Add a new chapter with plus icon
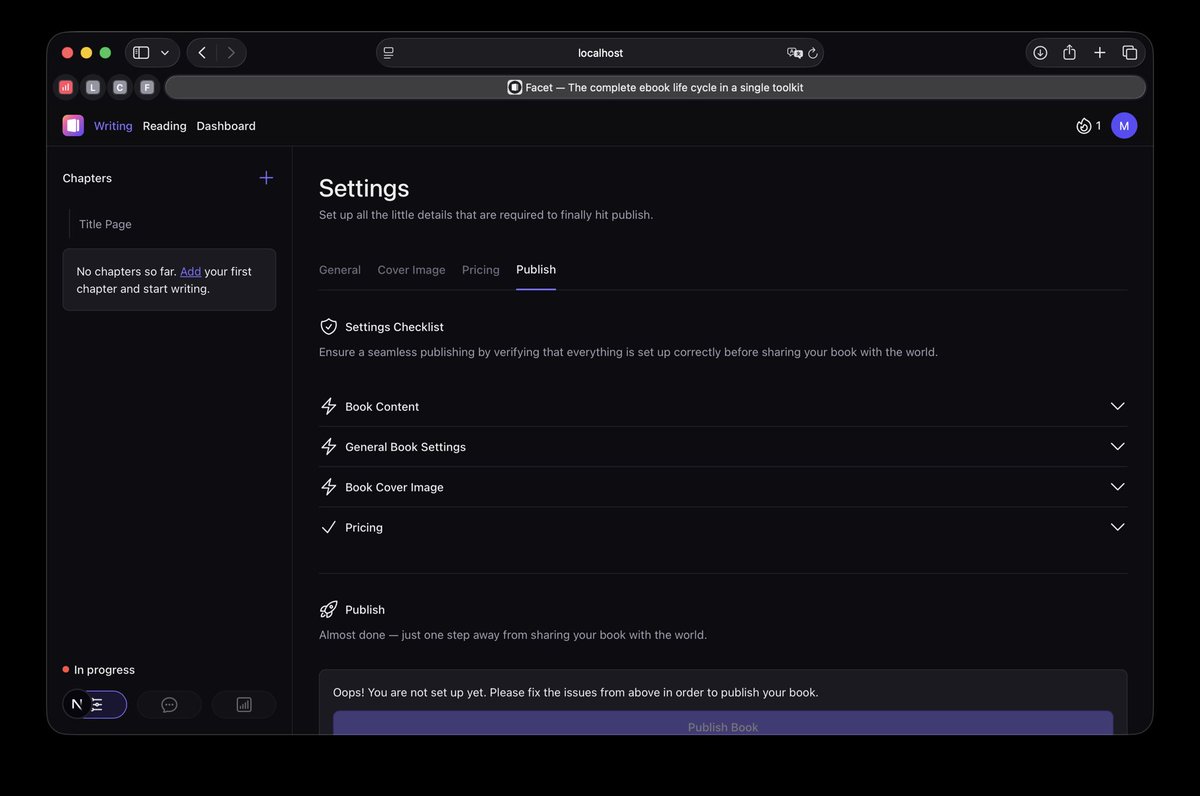 coord(266,178)
